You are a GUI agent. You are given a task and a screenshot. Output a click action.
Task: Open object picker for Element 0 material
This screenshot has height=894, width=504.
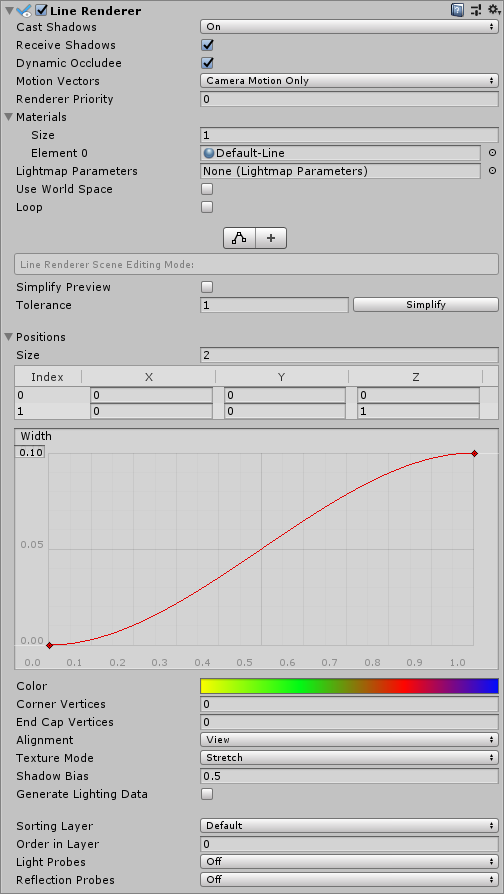[493, 153]
